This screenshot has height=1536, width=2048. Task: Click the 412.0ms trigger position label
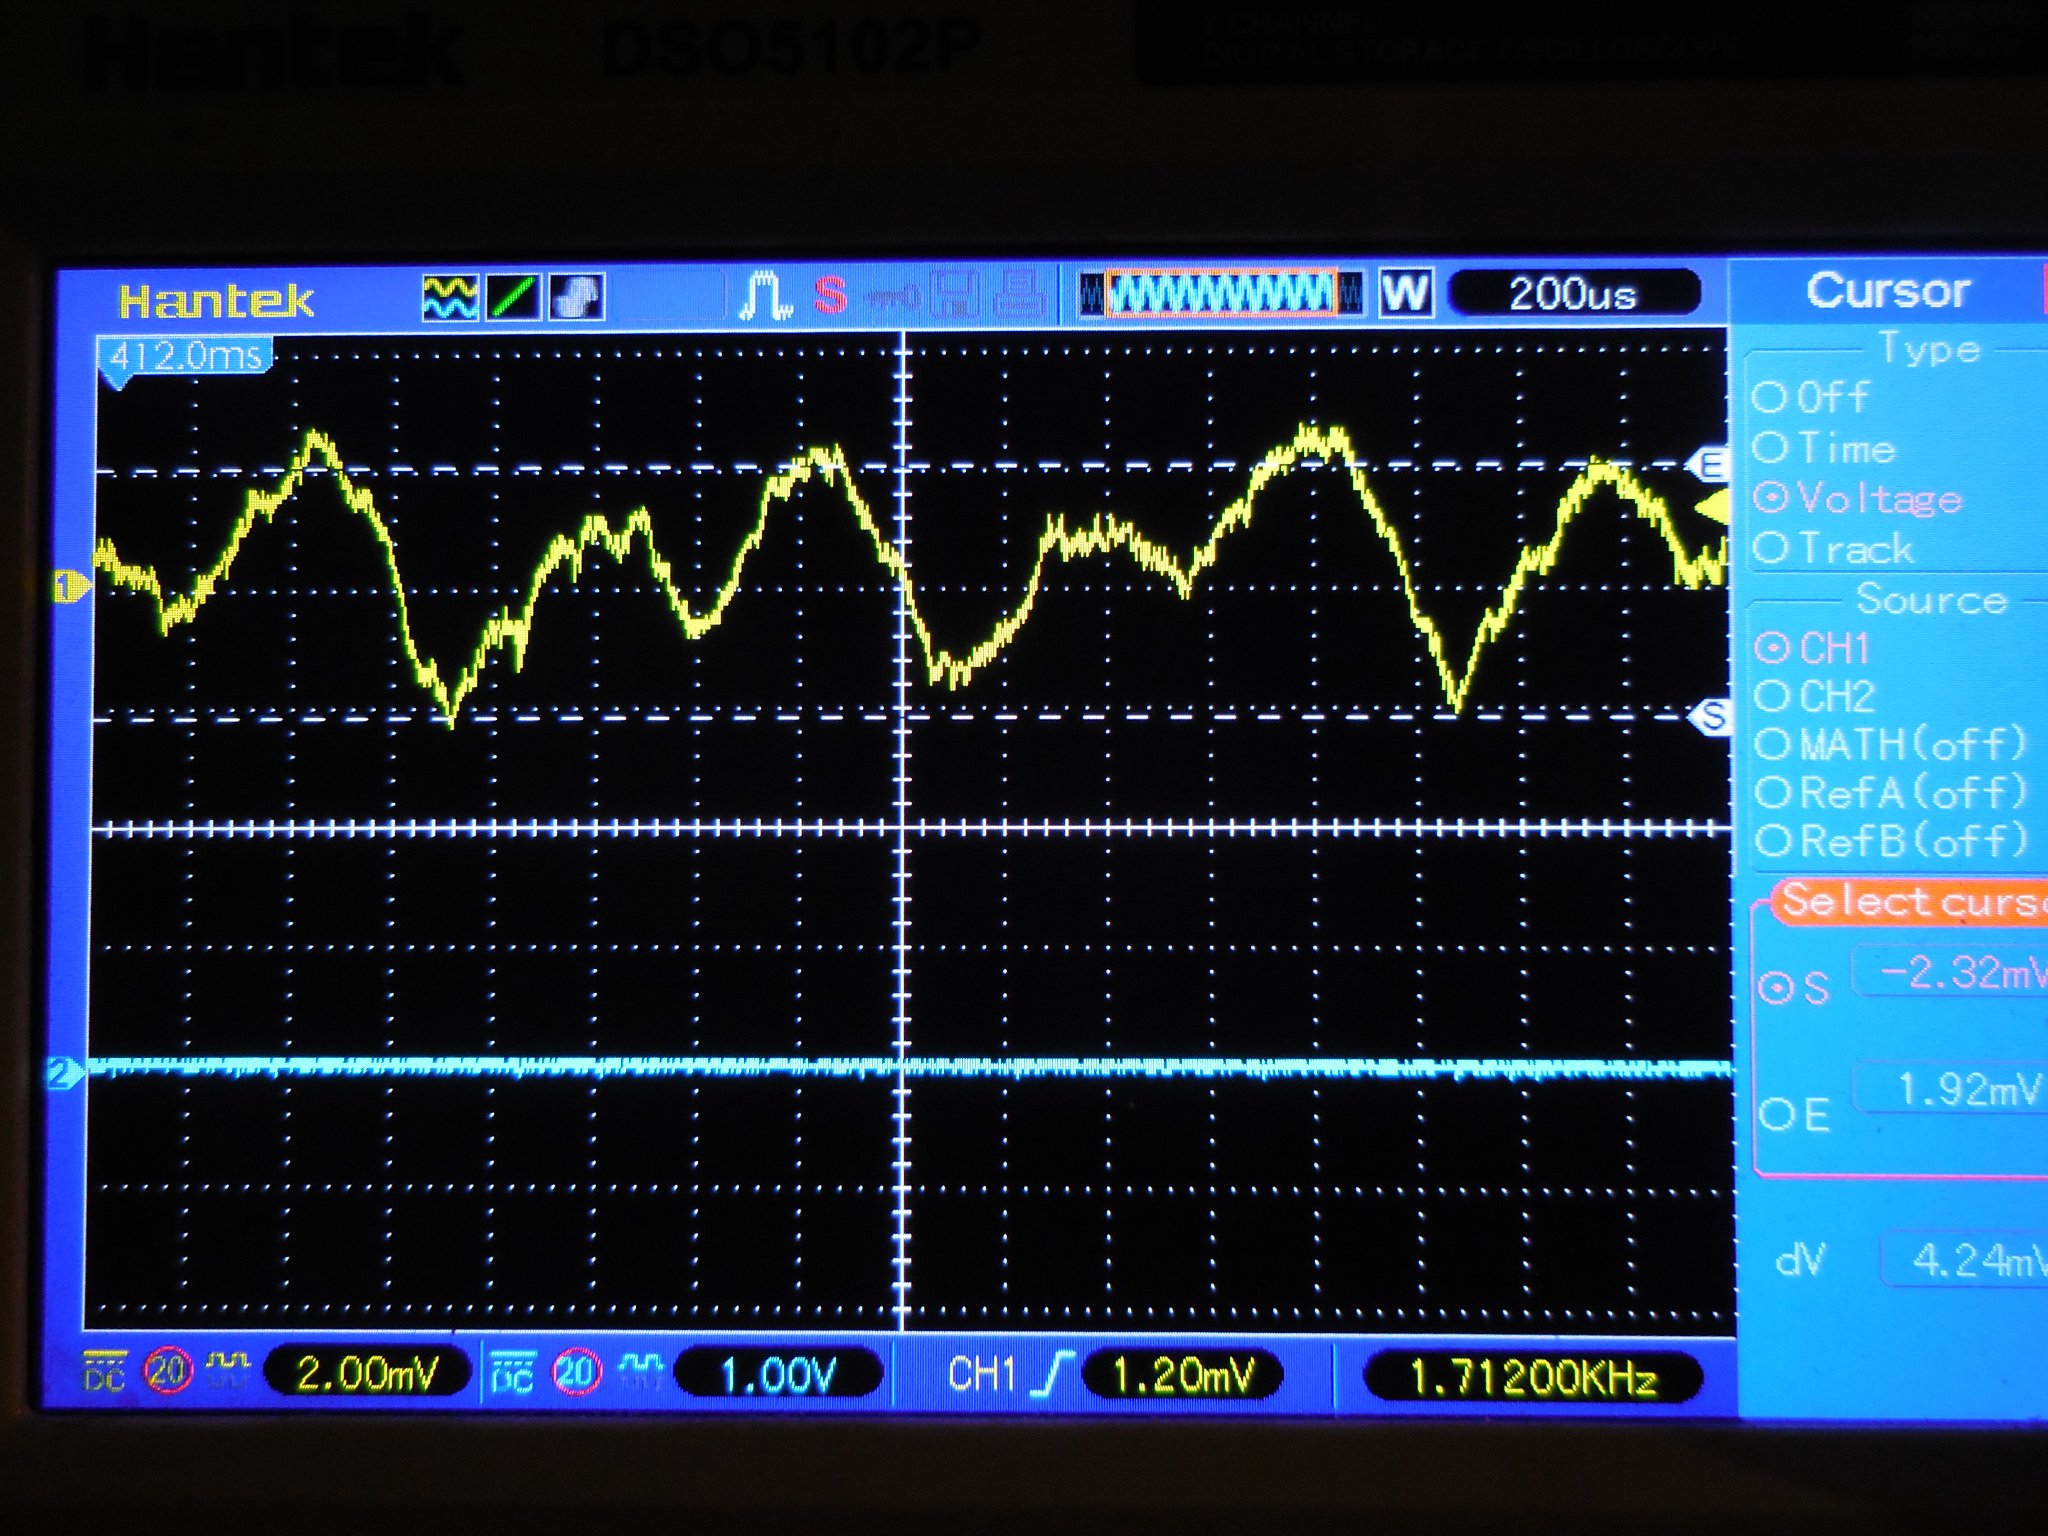point(185,356)
